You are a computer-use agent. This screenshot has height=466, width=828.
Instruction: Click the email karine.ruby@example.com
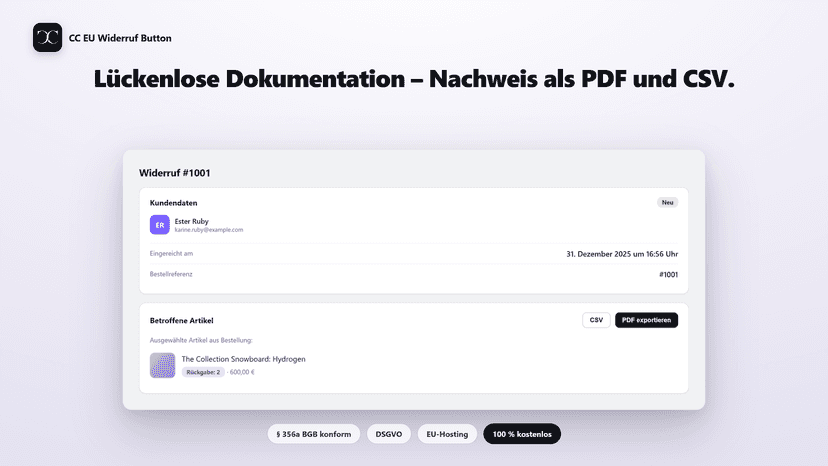point(209,230)
